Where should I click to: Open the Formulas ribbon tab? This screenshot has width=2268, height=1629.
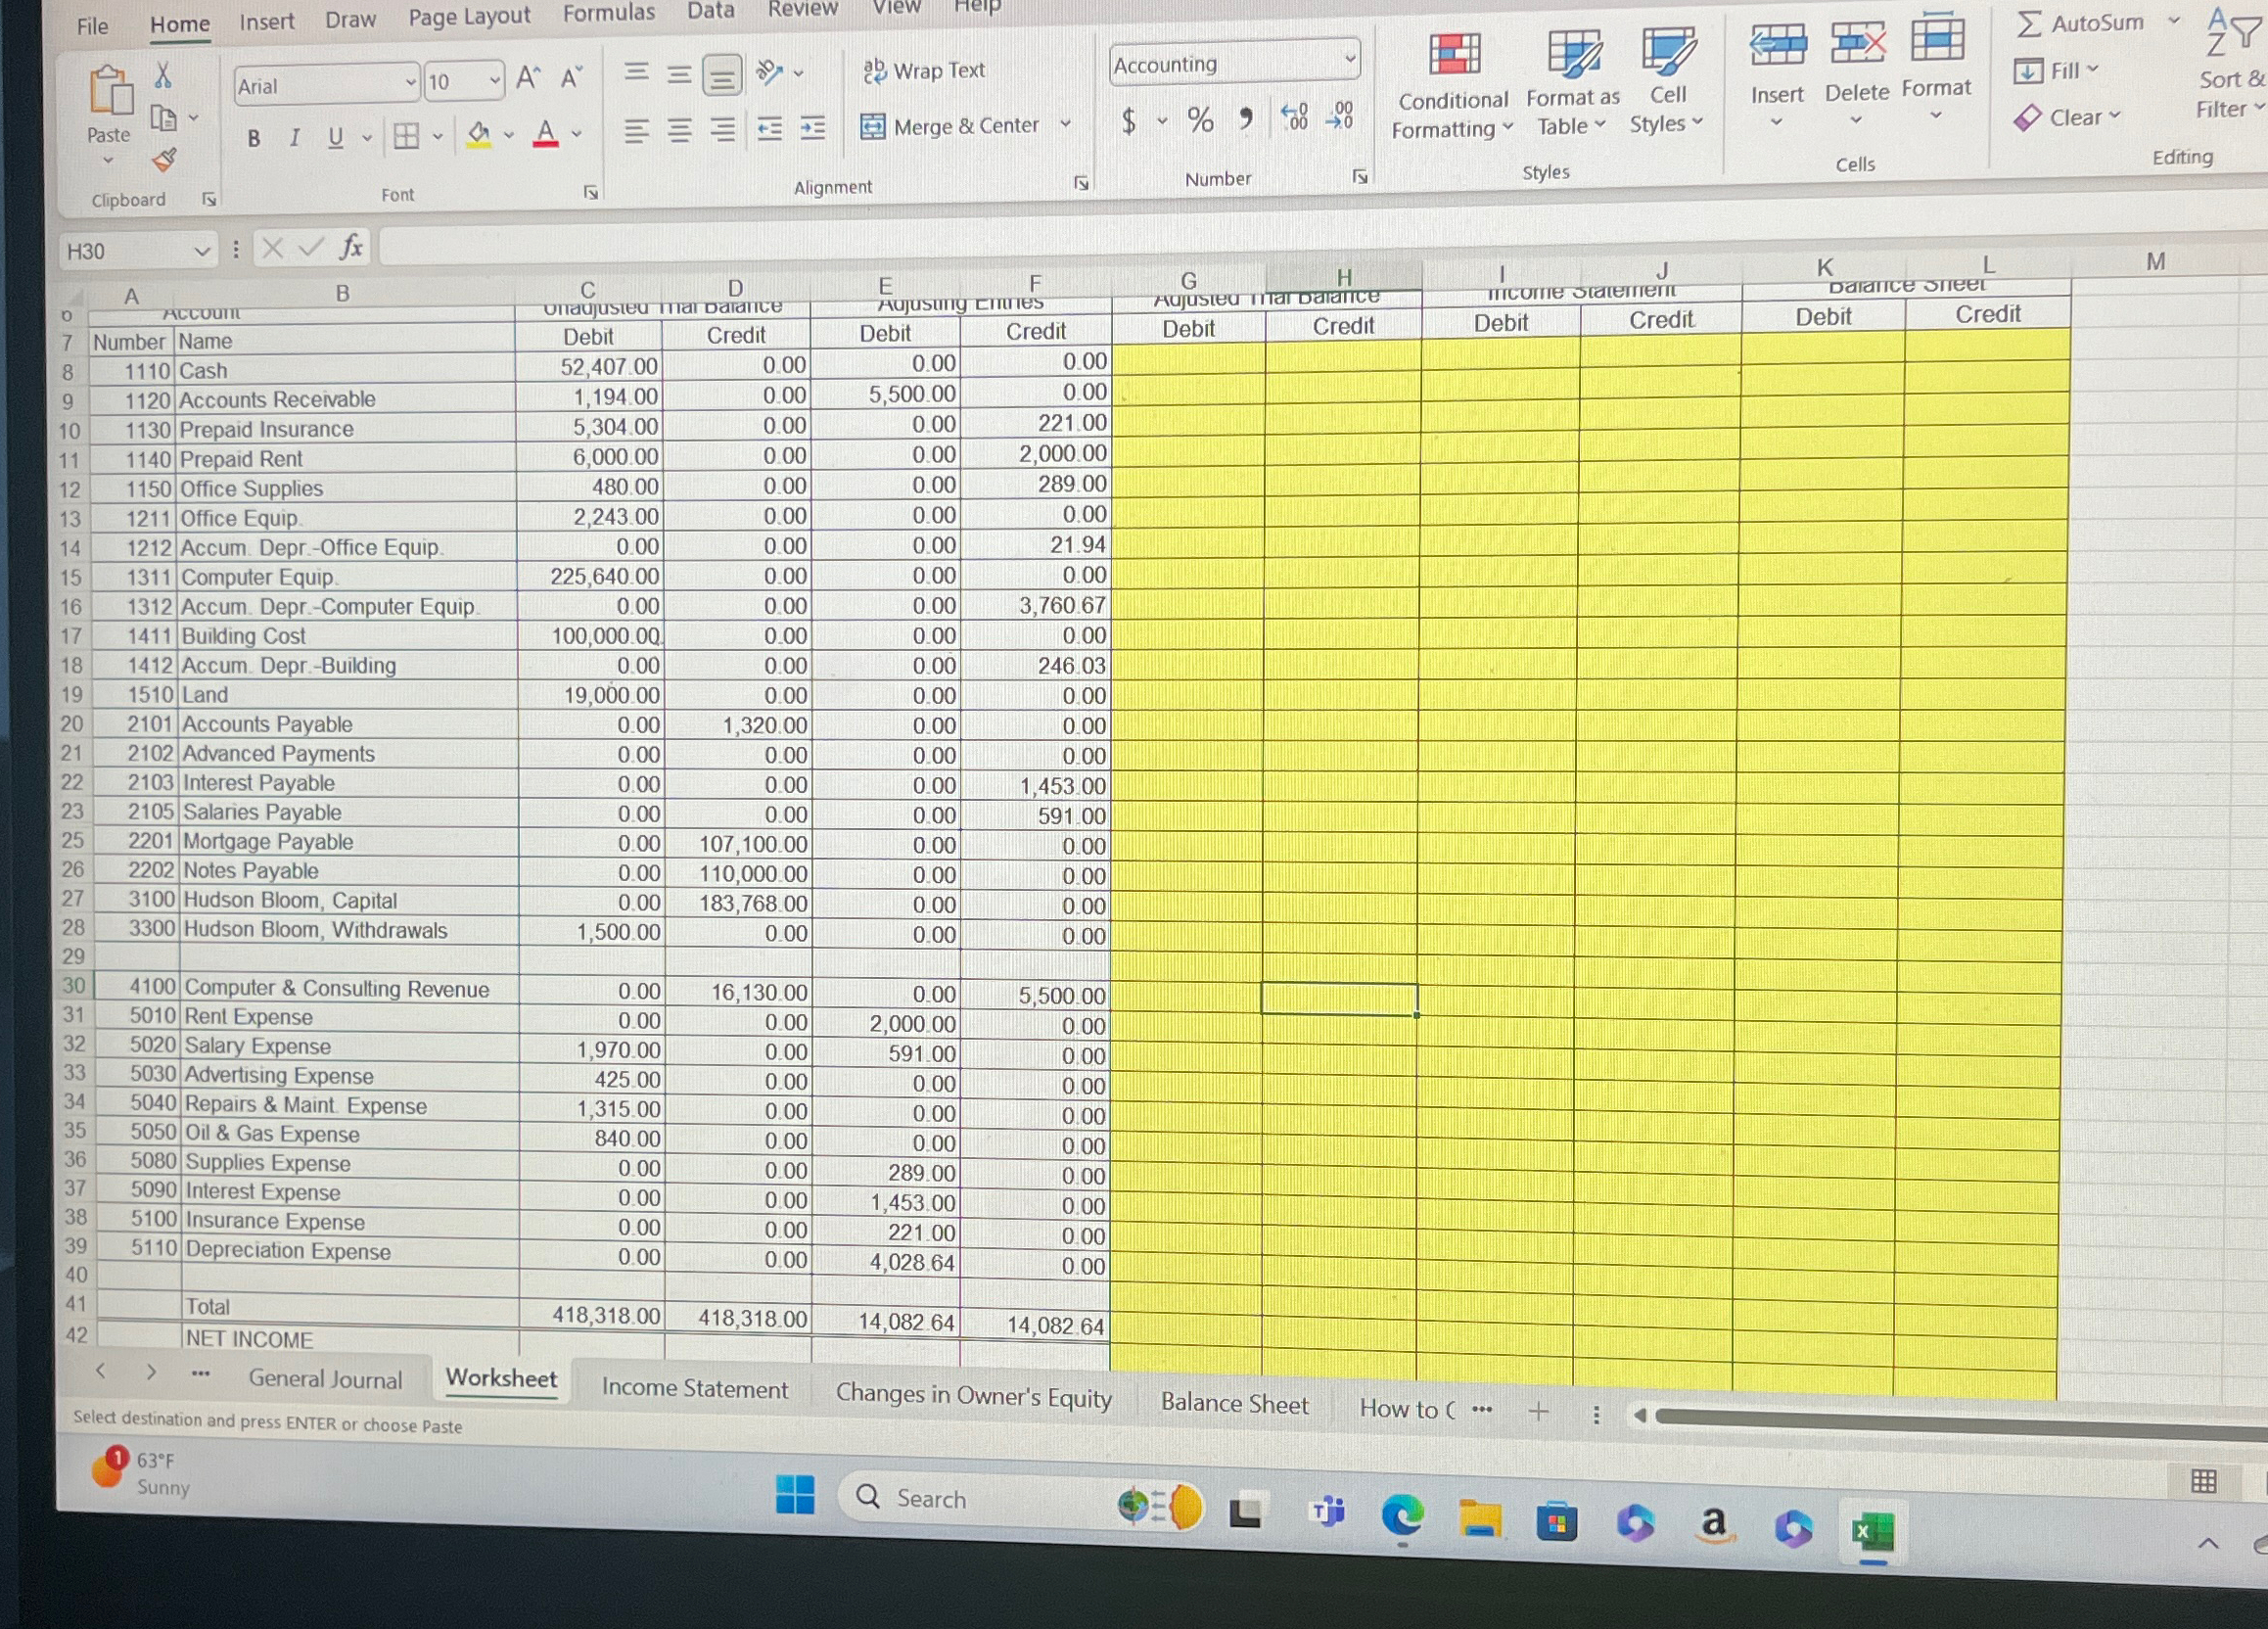point(608,13)
